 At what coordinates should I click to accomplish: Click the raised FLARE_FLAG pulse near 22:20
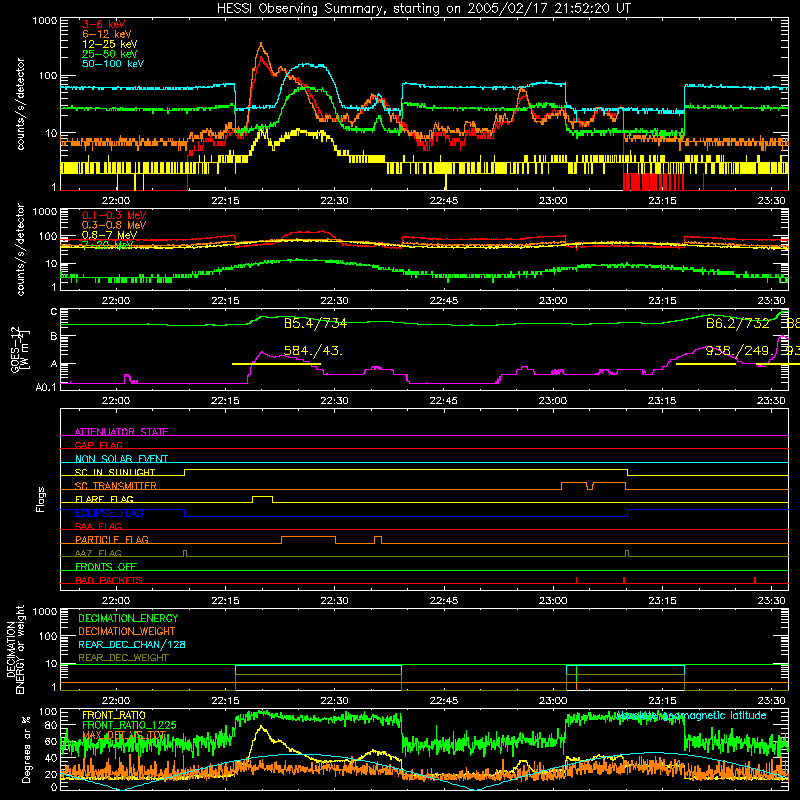pyautogui.click(x=262, y=496)
